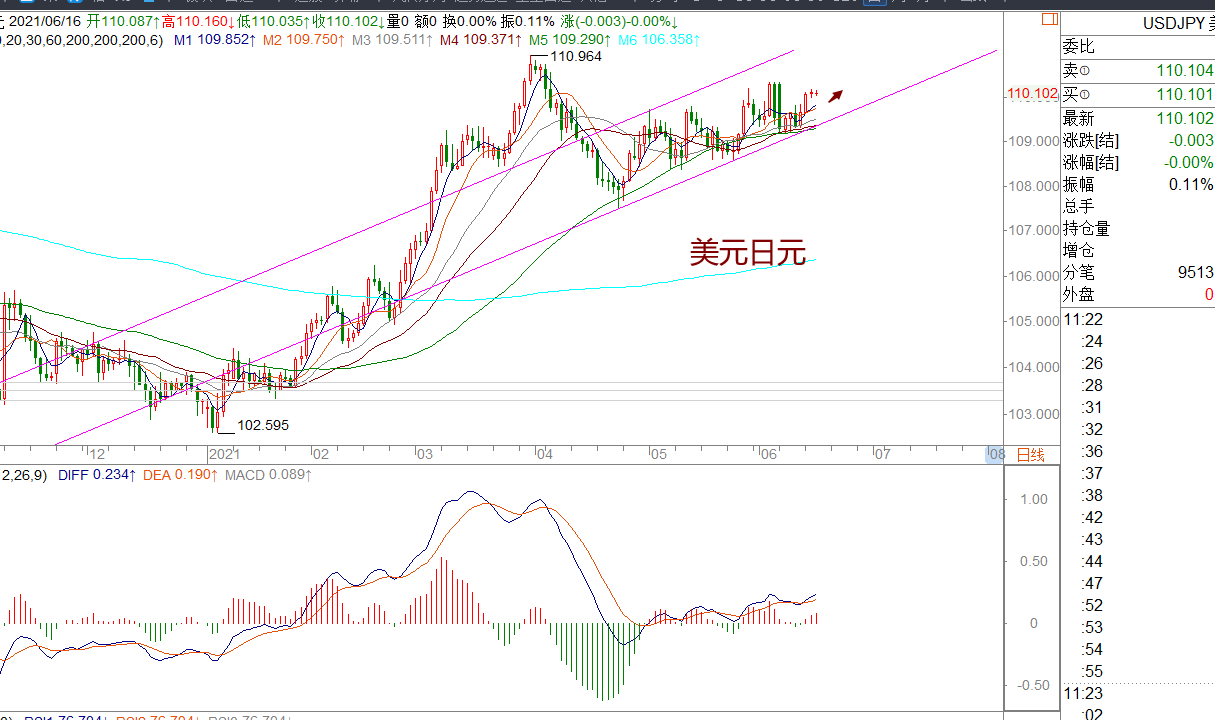The image size is (1215, 720).
Task: Click the 涨幅[结] value -0.00%
Action: (x=1188, y=162)
